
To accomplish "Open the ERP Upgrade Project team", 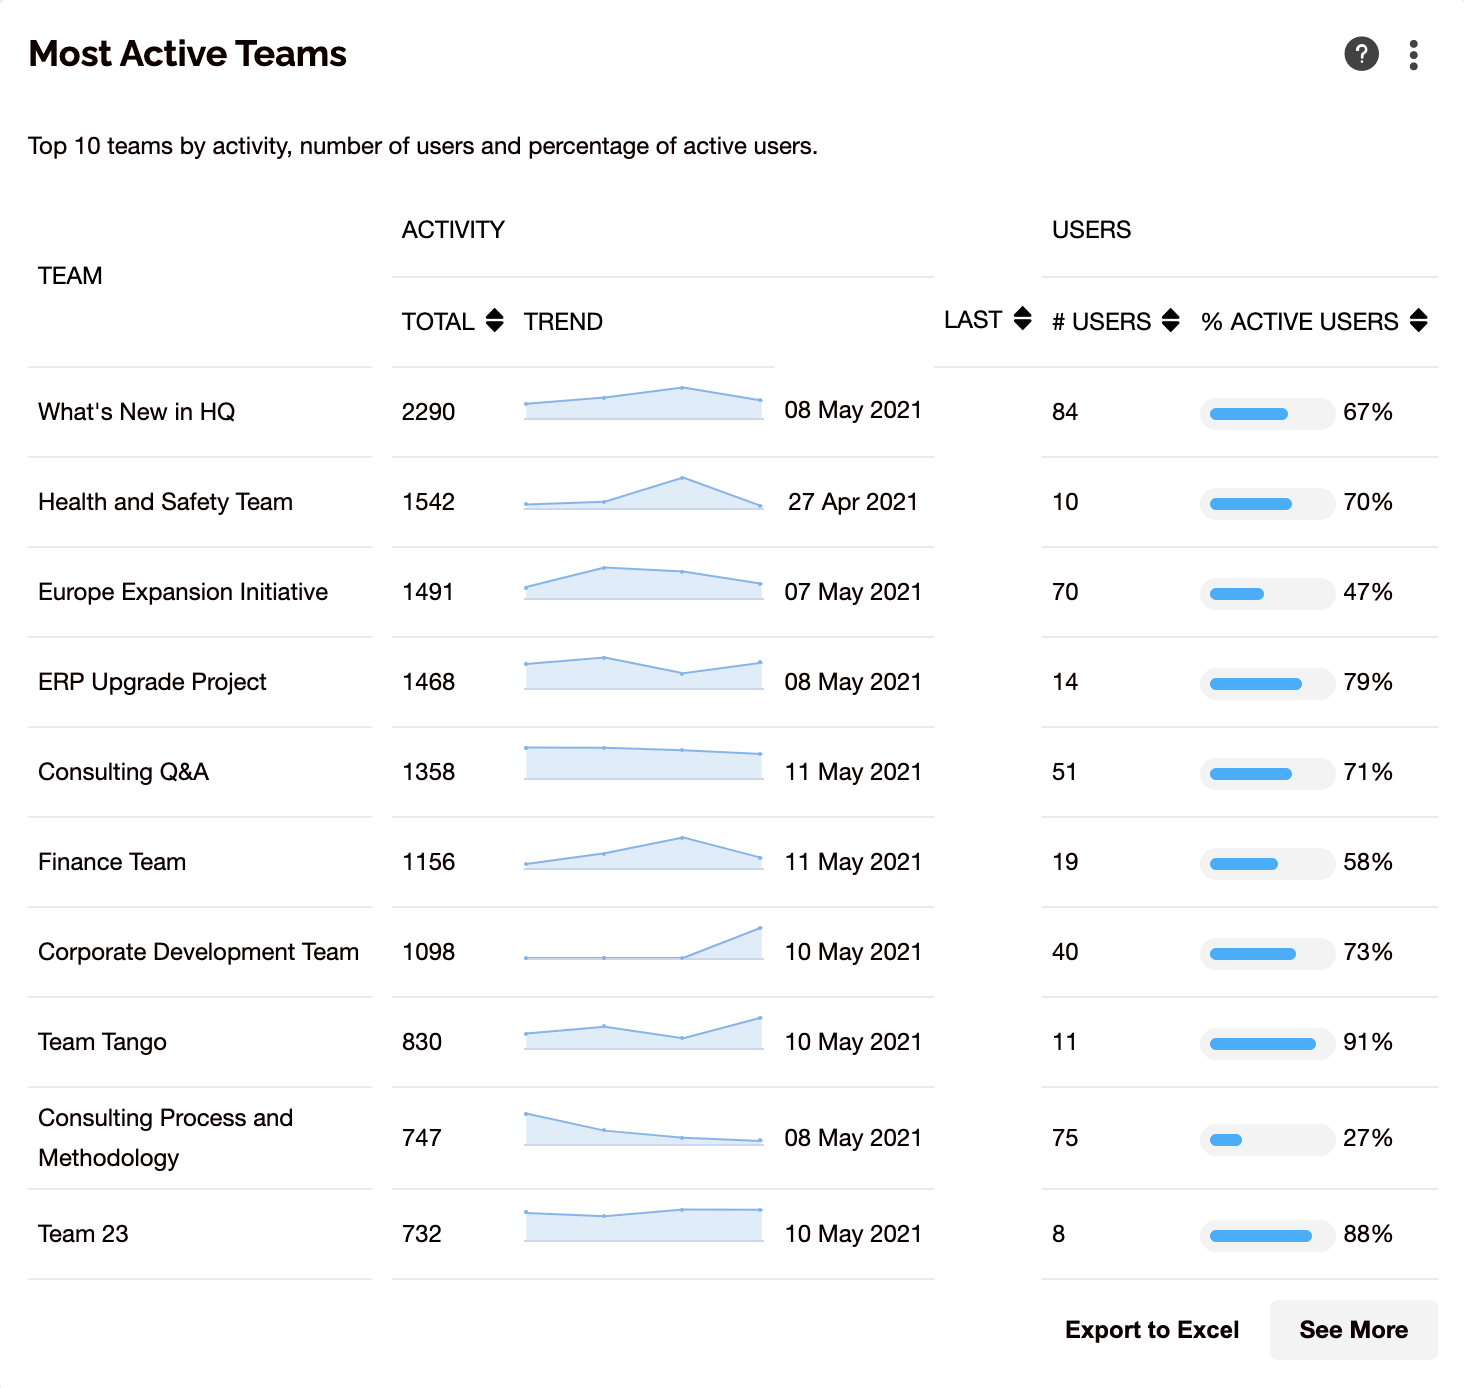I will coord(152,682).
